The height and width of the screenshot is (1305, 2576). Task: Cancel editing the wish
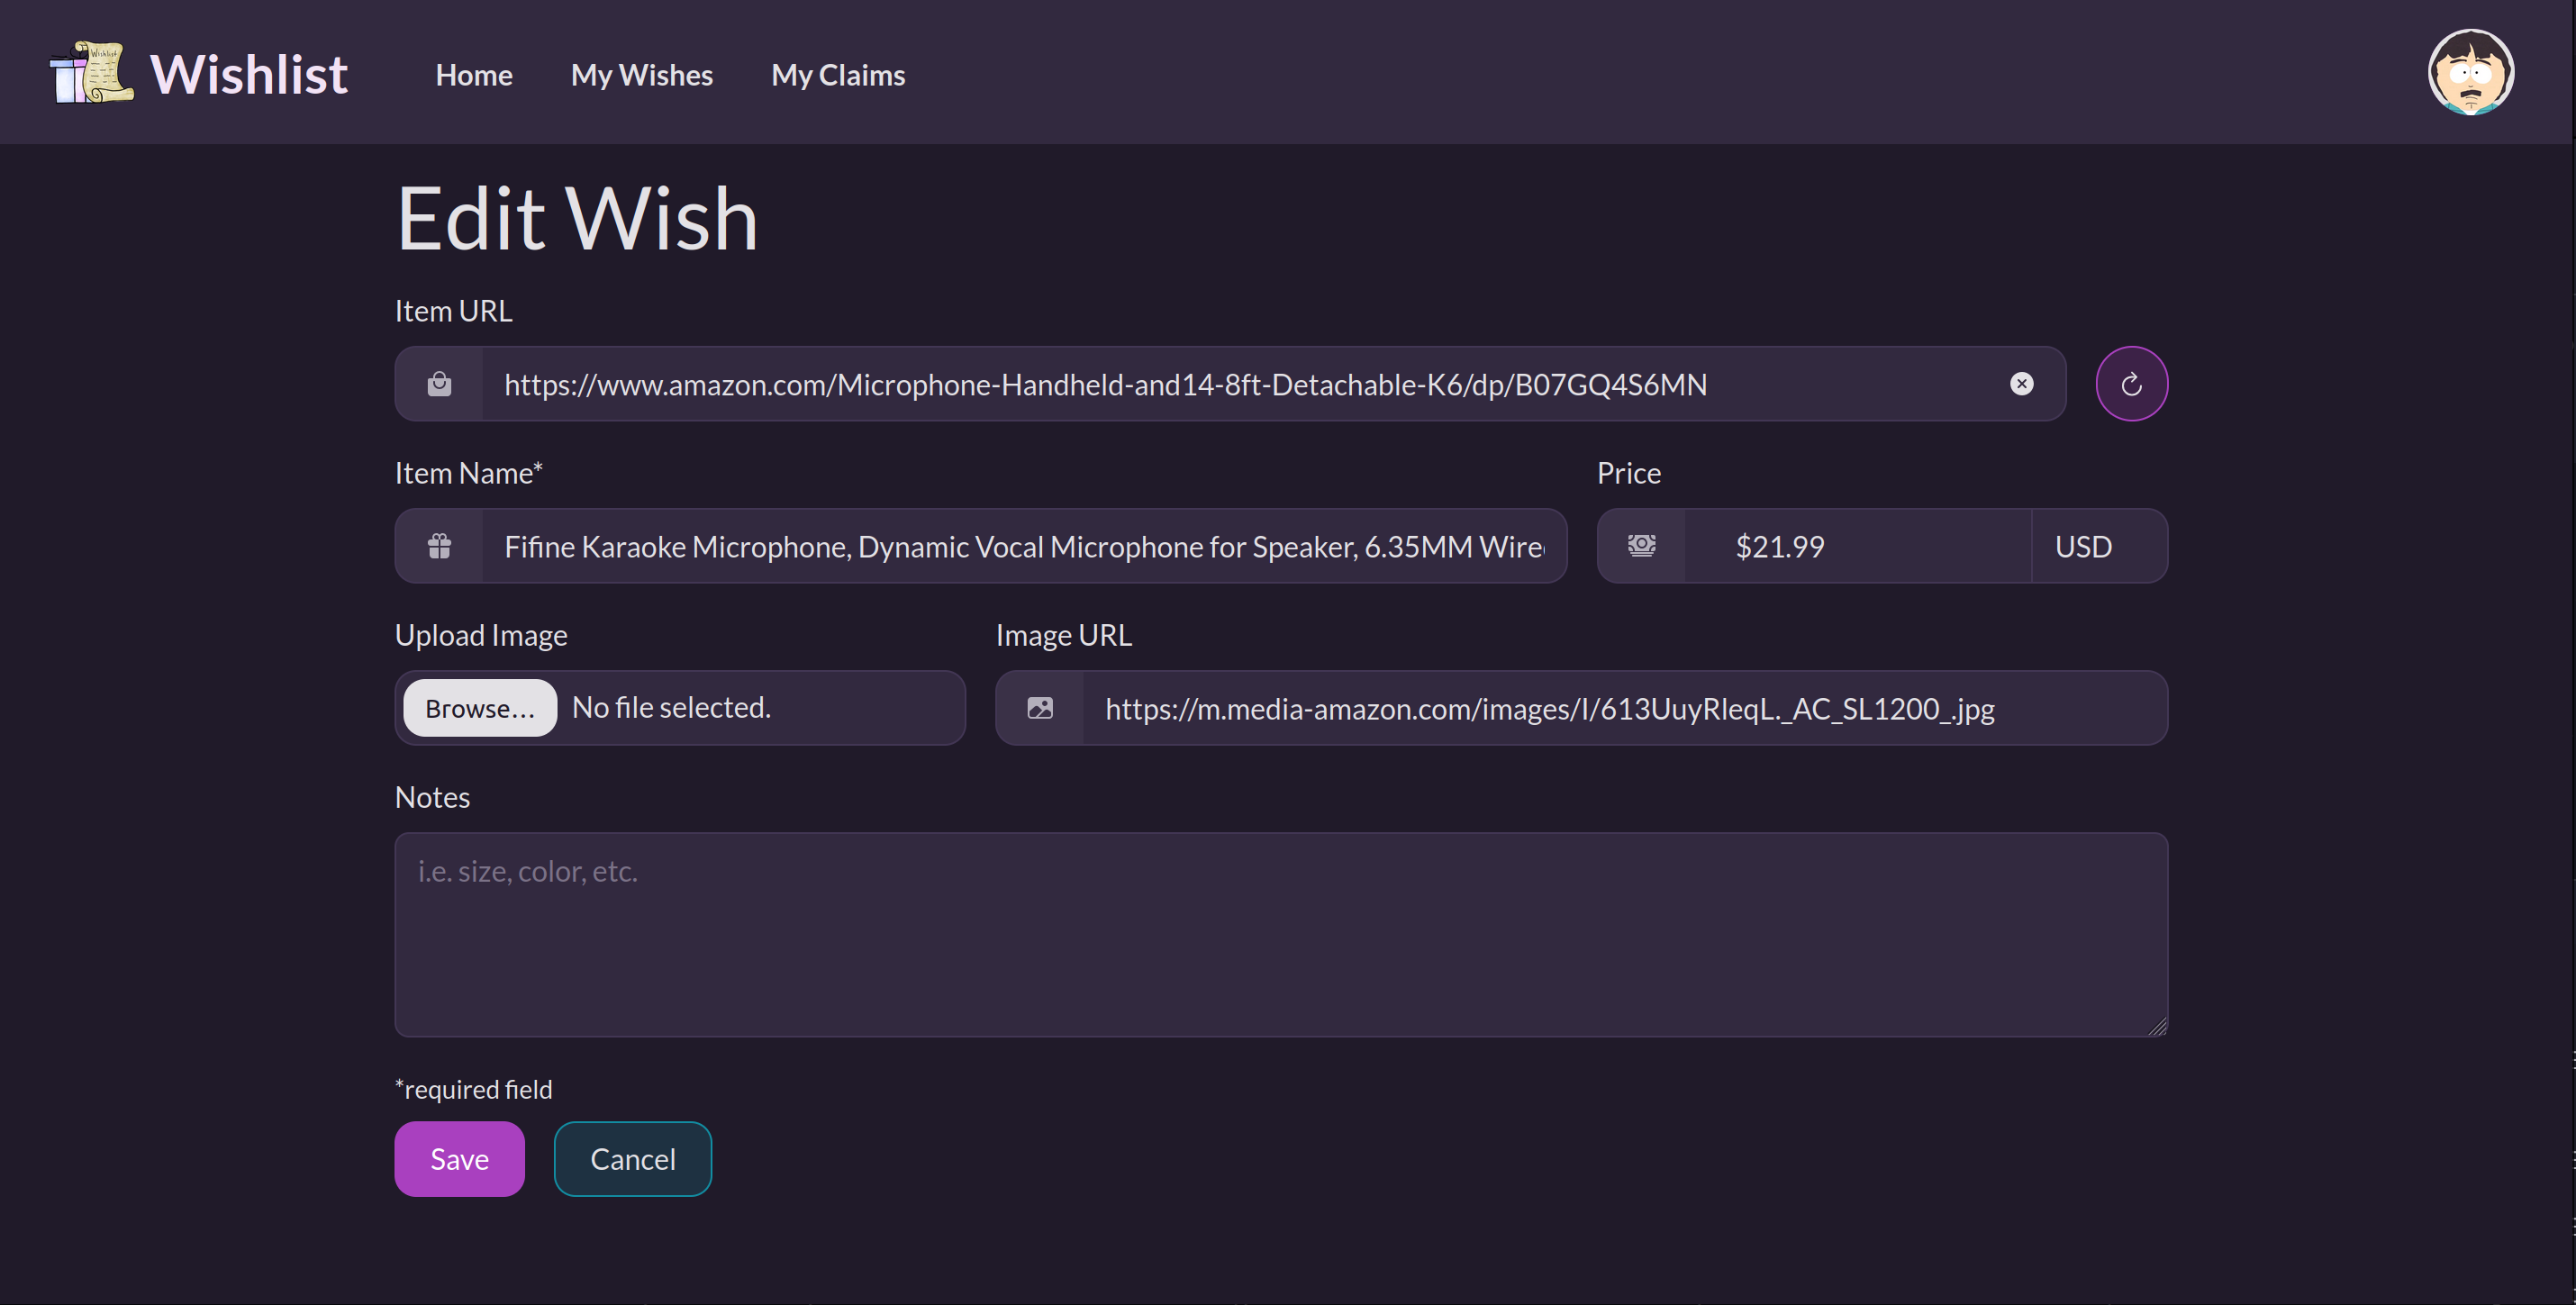(x=632, y=1159)
